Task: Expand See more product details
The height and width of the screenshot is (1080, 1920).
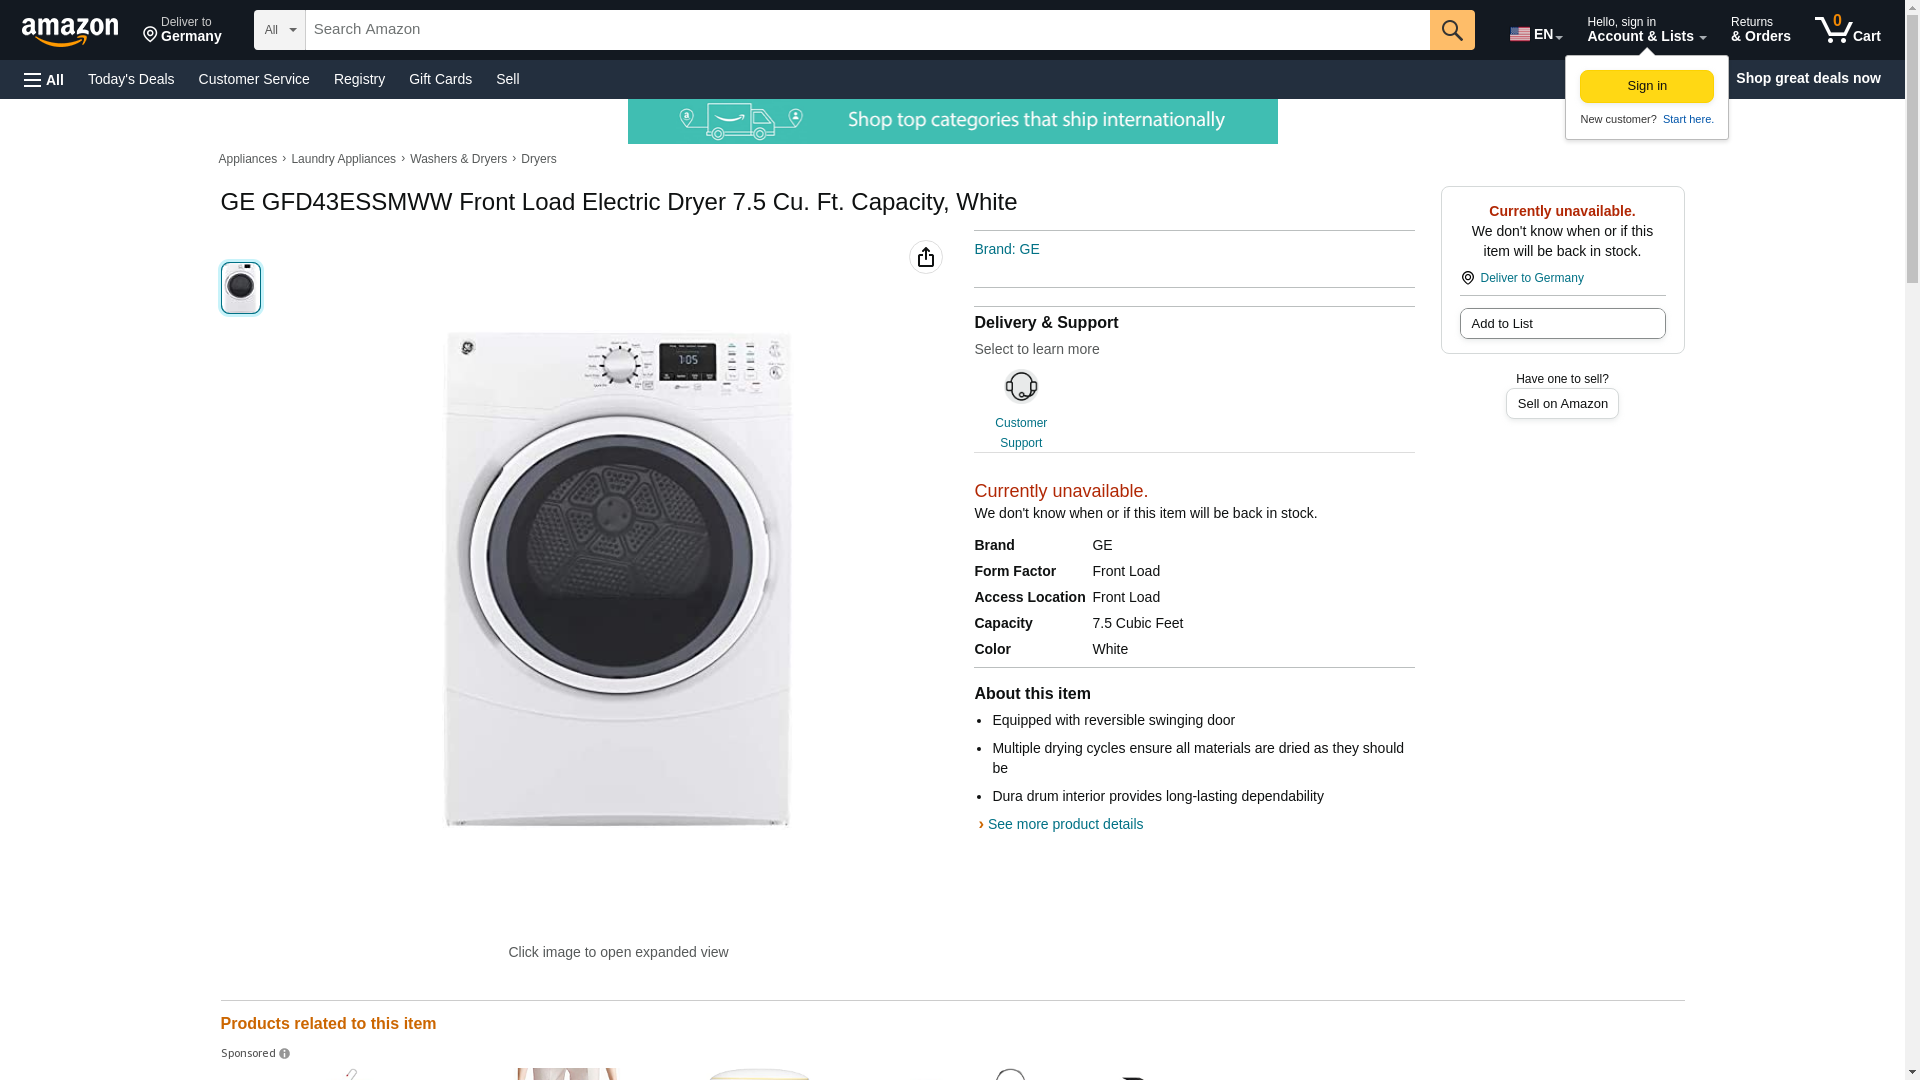Action: [1064, 824]
